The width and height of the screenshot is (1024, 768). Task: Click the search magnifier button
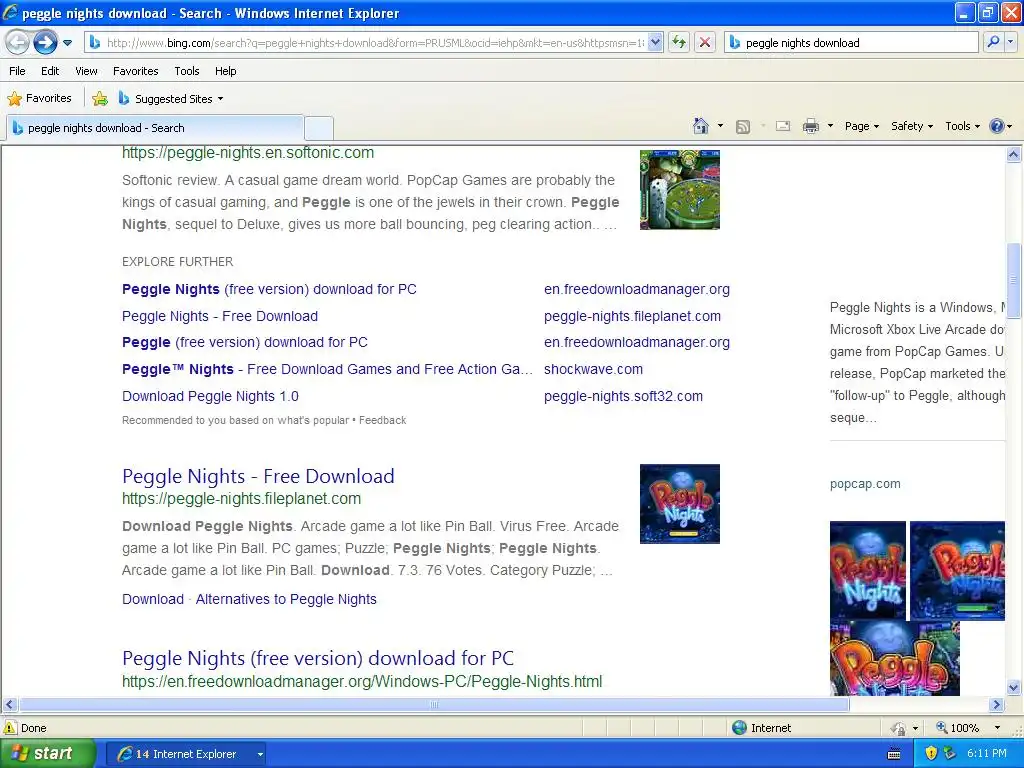(993, 42)
